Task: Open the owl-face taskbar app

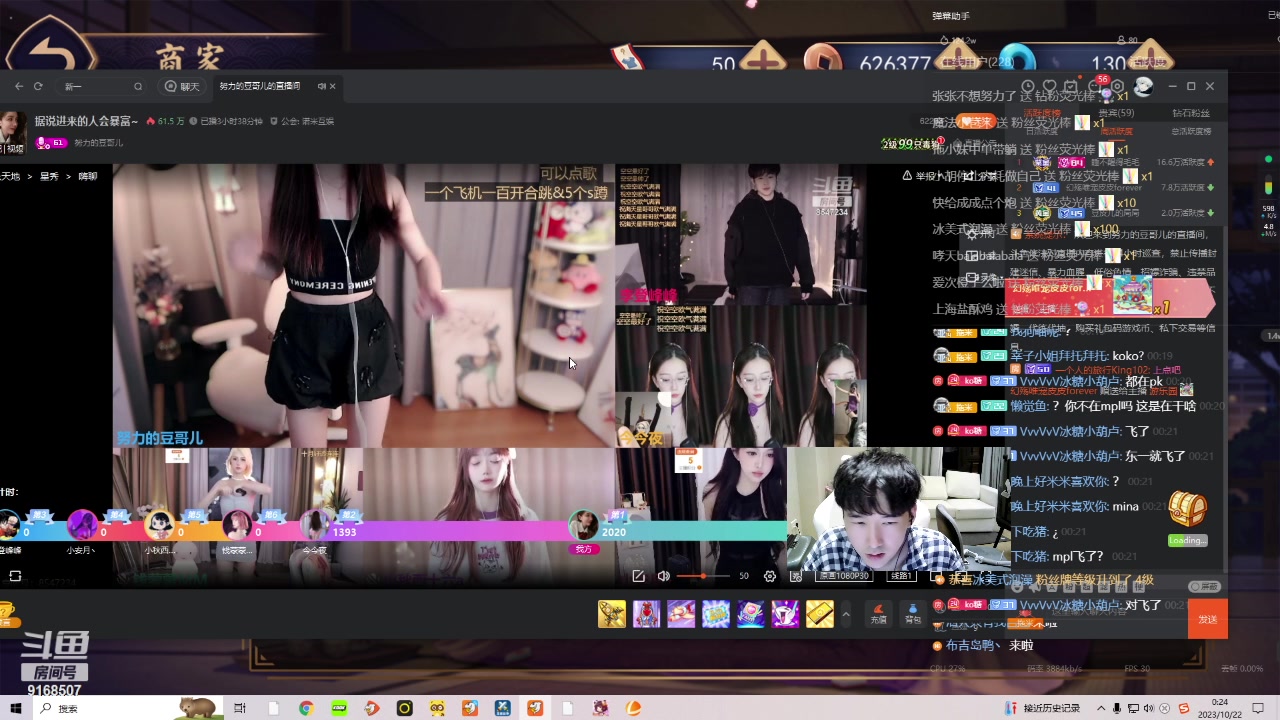Action: pos(437,708)
